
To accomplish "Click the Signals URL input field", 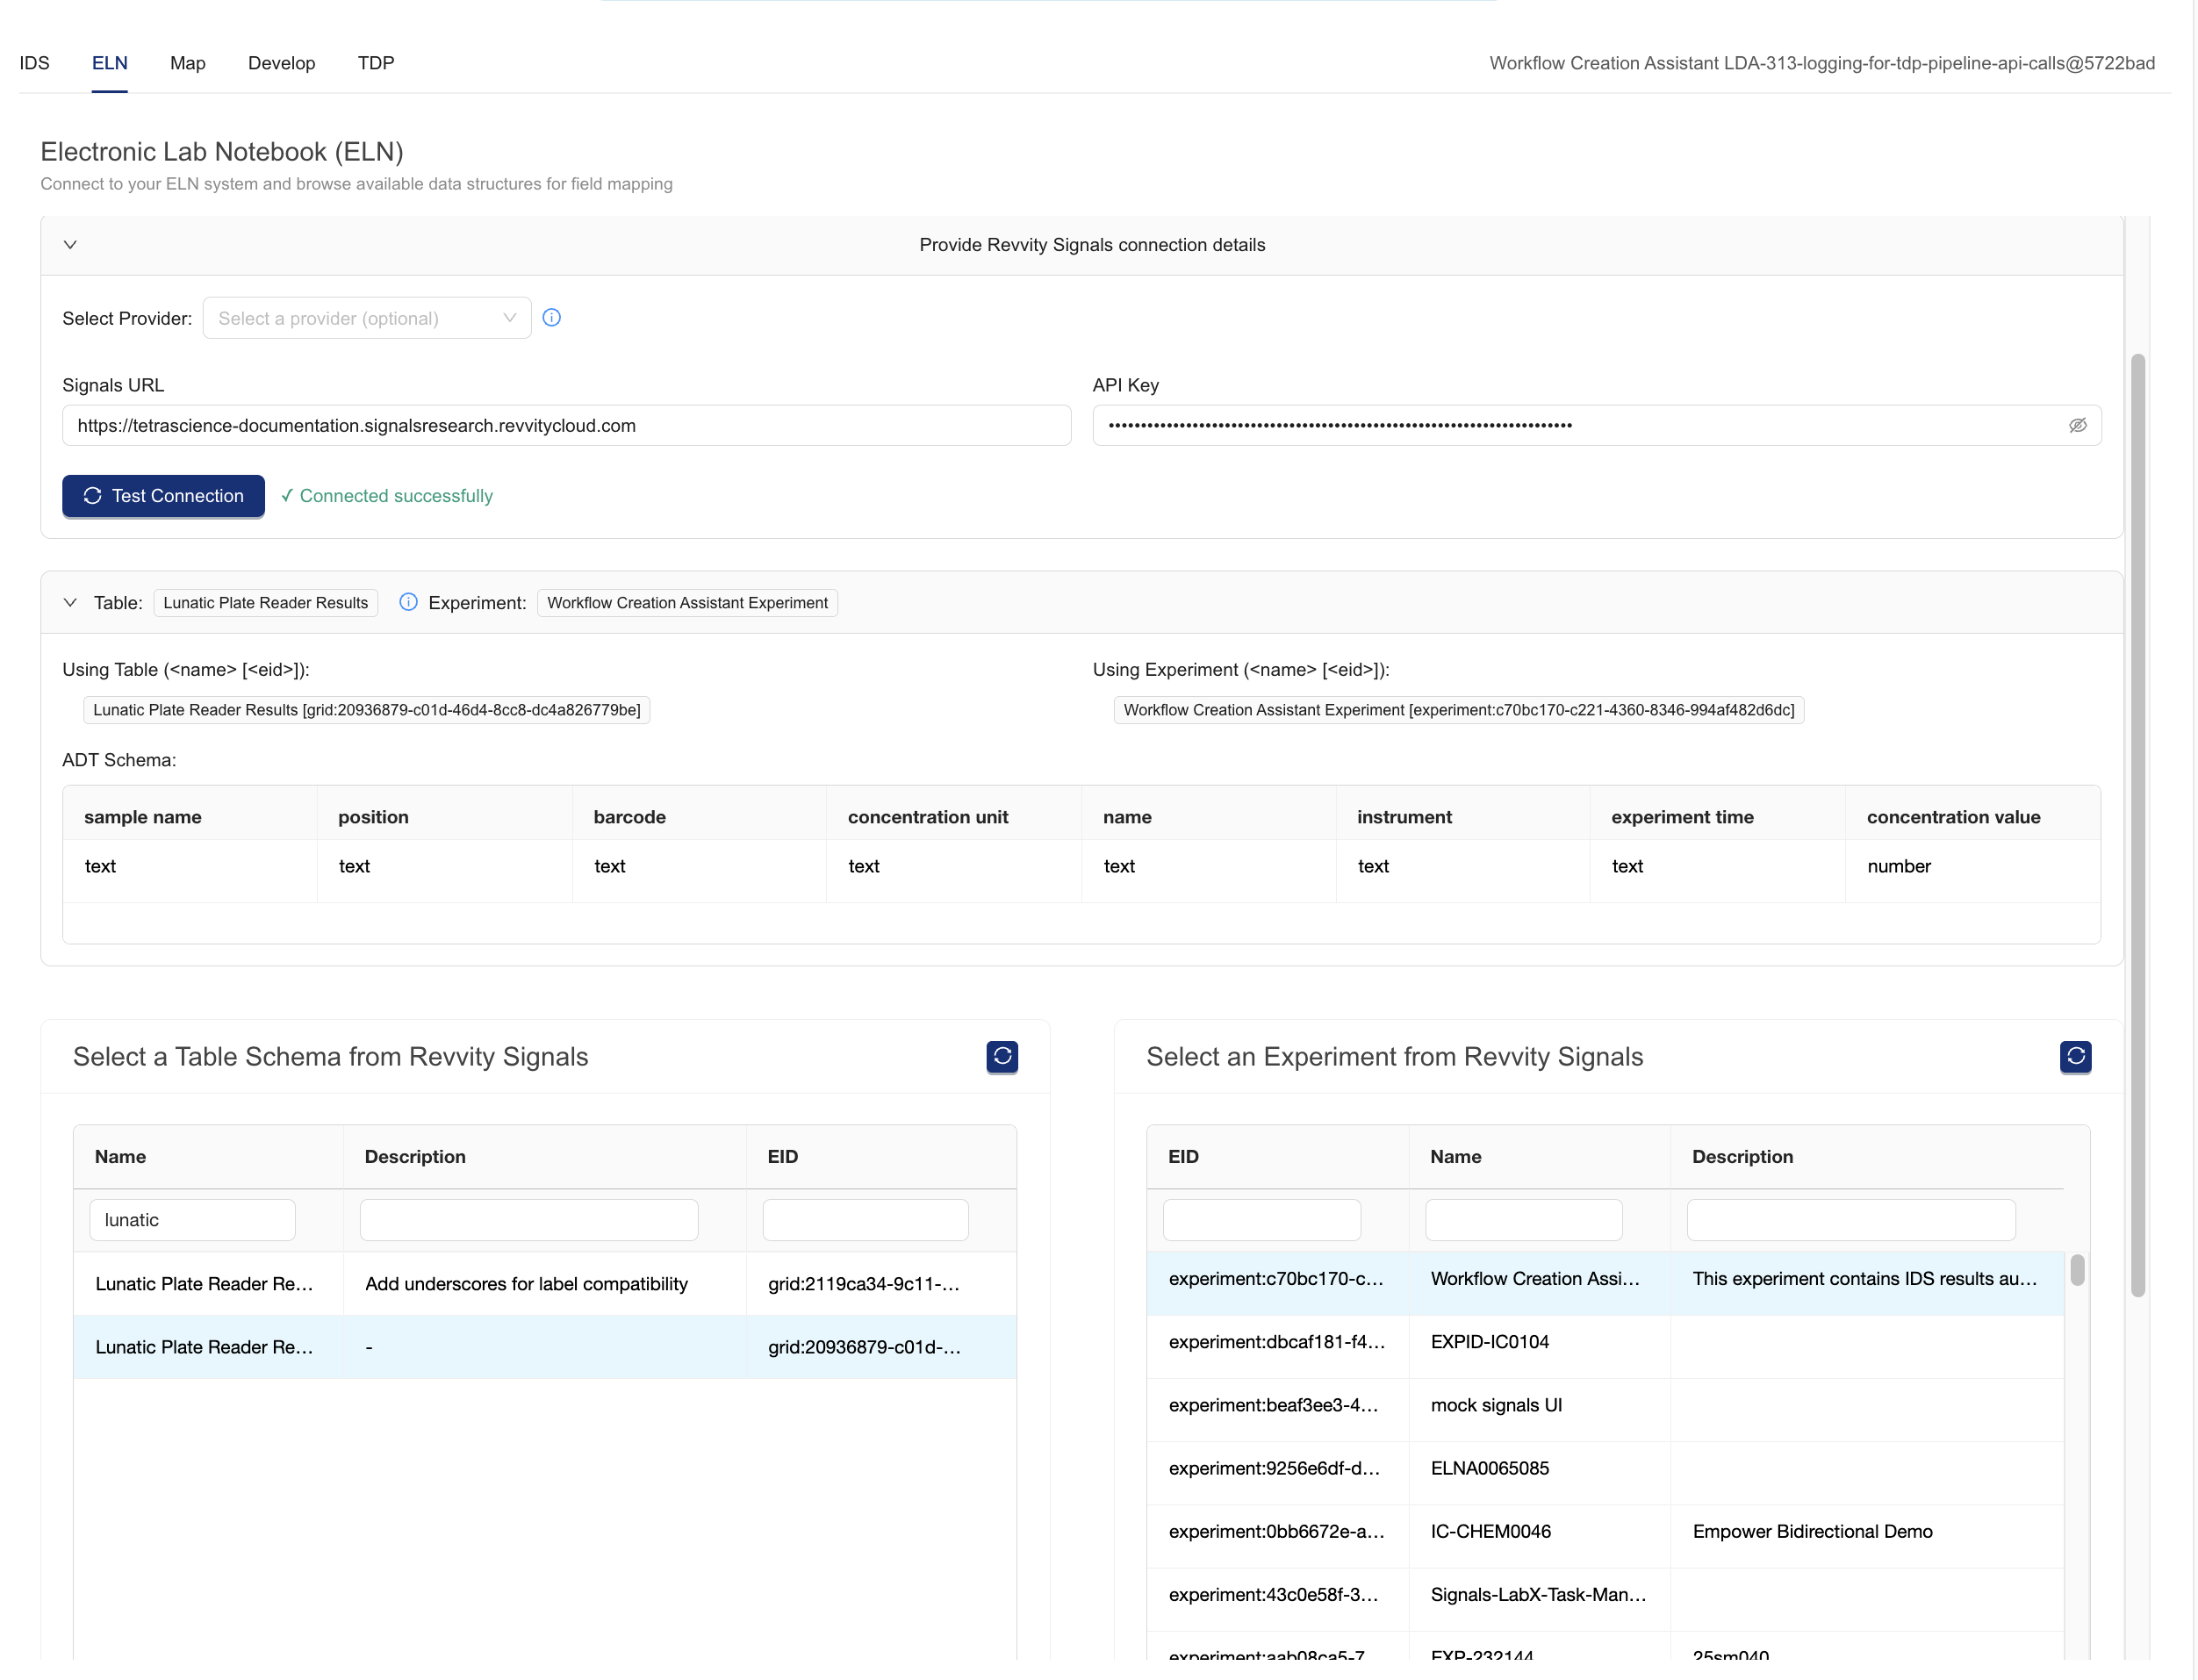I will [x=566, y=426].
